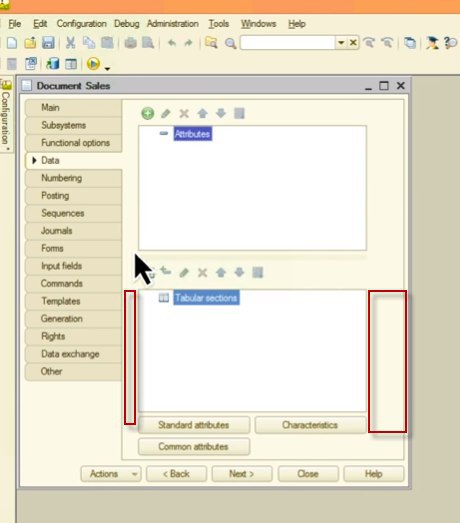Click the Find previous icon
The image size is (460, 523).
point(387,43)
